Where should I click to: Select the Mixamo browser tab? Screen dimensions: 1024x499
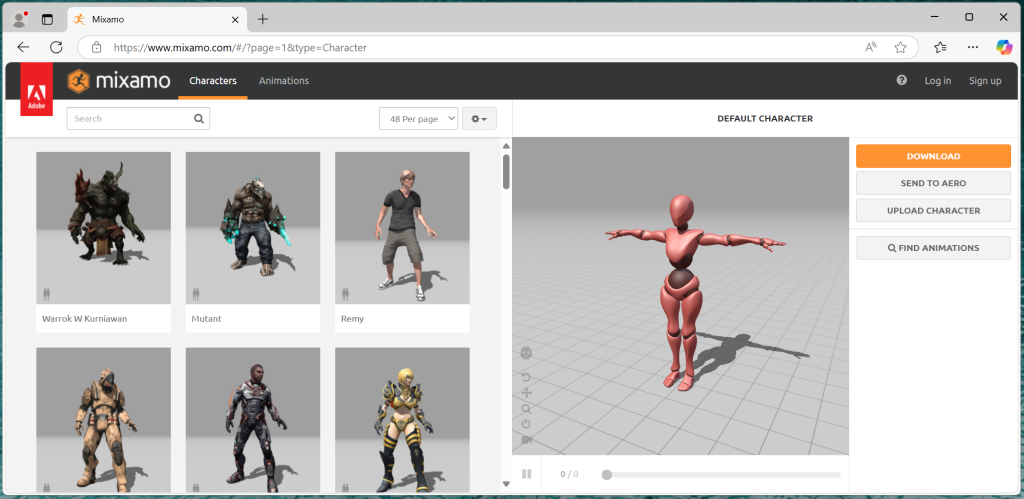(x=157, y=19)
